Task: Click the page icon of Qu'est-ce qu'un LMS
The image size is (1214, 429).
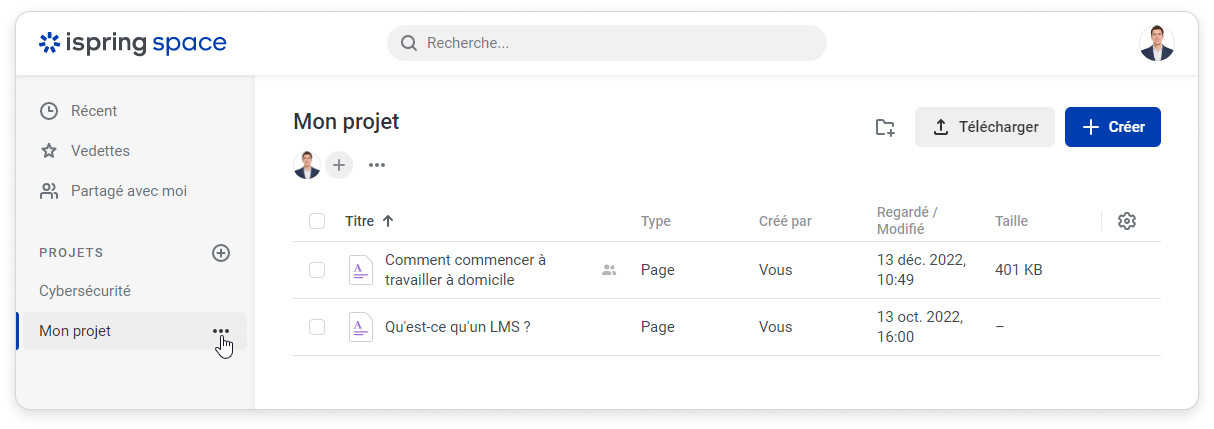Action: point(360,327)
